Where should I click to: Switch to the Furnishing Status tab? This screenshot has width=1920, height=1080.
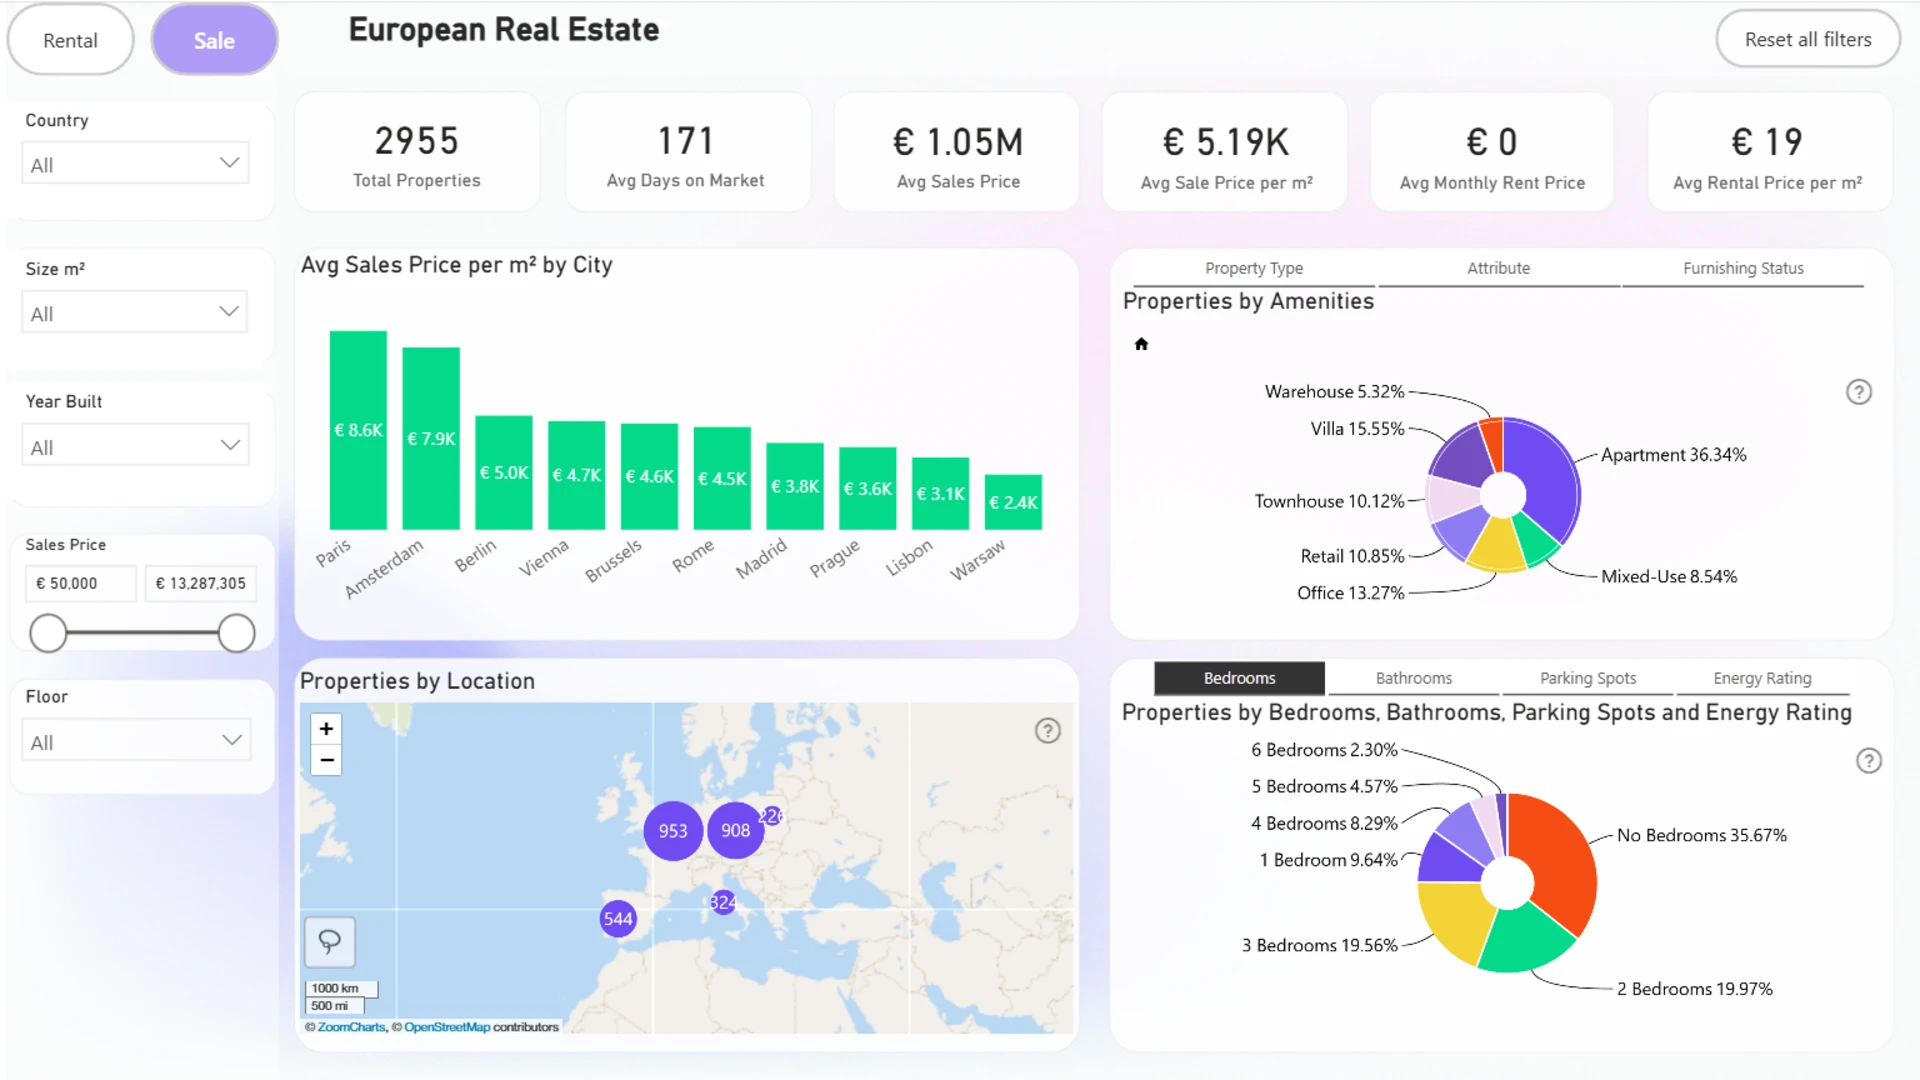[x=1742, y=268]
